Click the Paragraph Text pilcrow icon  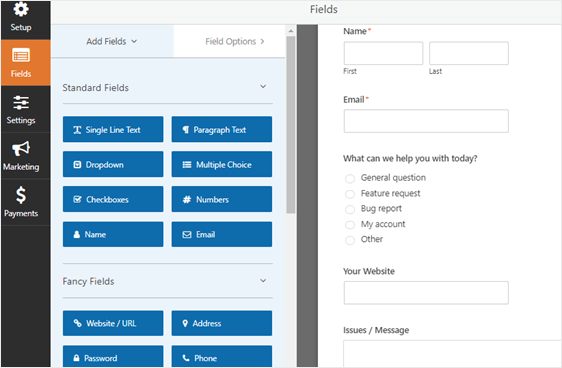pos(186,130)
